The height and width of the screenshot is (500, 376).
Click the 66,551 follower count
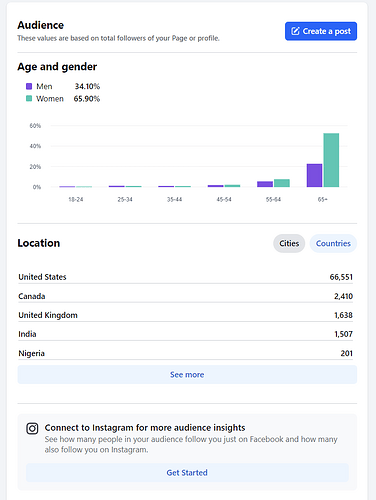coord(341,277)
